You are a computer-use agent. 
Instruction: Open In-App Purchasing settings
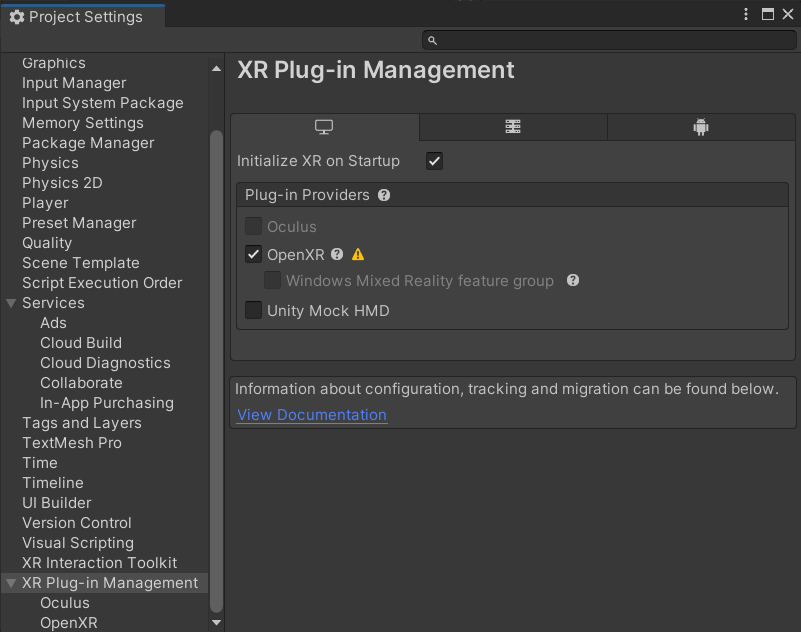tap(107, 403)
